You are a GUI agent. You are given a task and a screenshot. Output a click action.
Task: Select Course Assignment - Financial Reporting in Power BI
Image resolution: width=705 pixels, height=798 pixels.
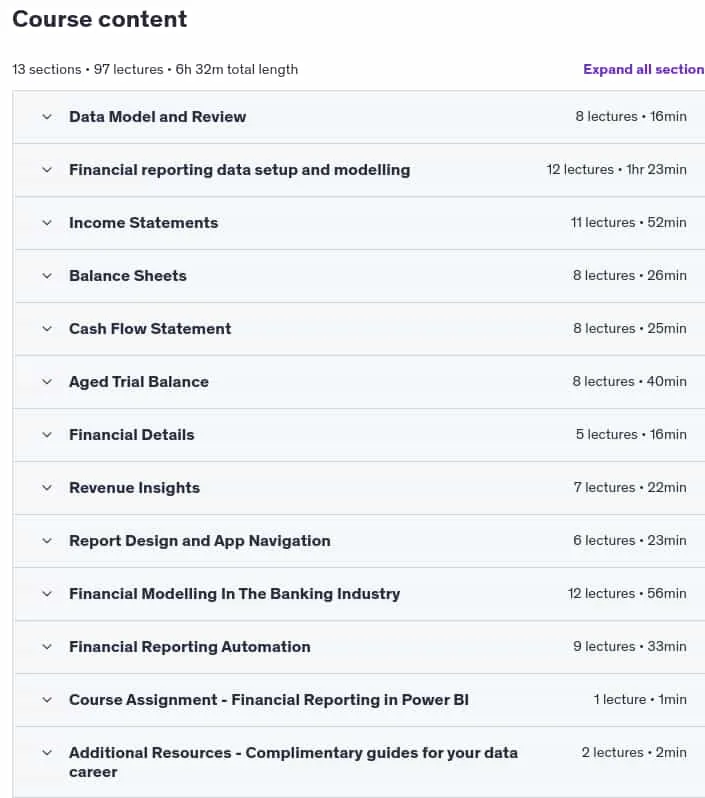(269, 699)
